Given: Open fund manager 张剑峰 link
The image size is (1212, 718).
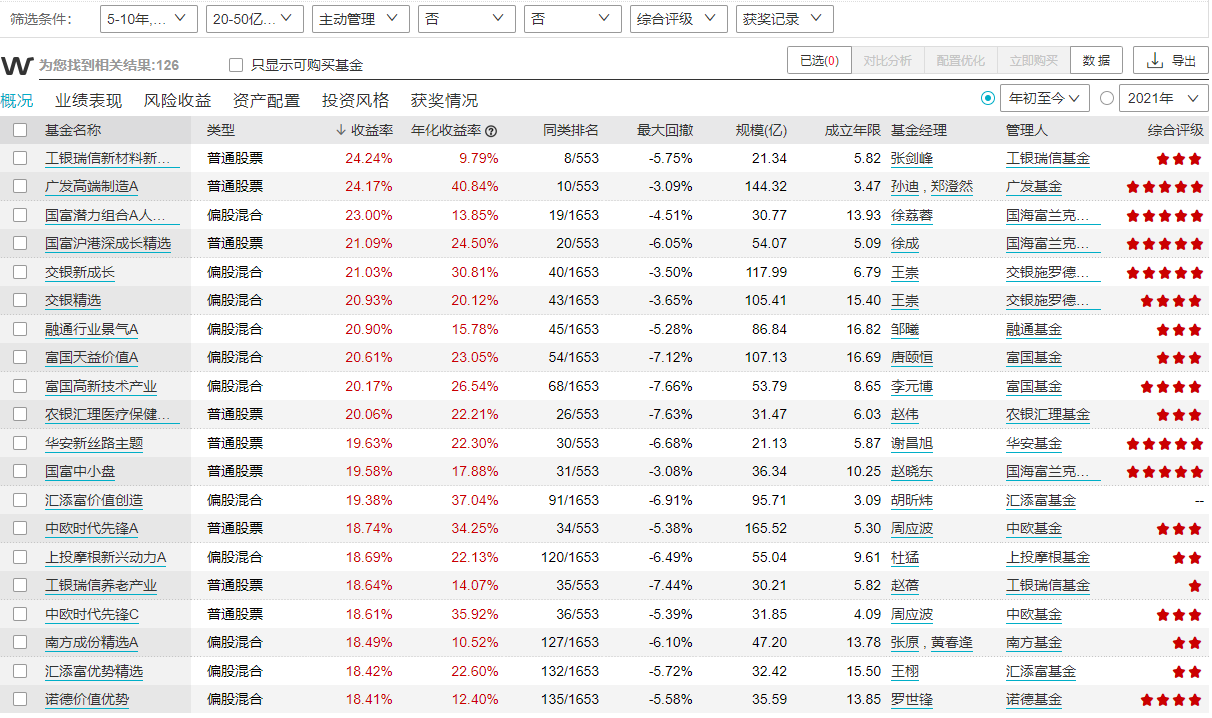Looking at the screenshot, I should (x=910, y=158).
